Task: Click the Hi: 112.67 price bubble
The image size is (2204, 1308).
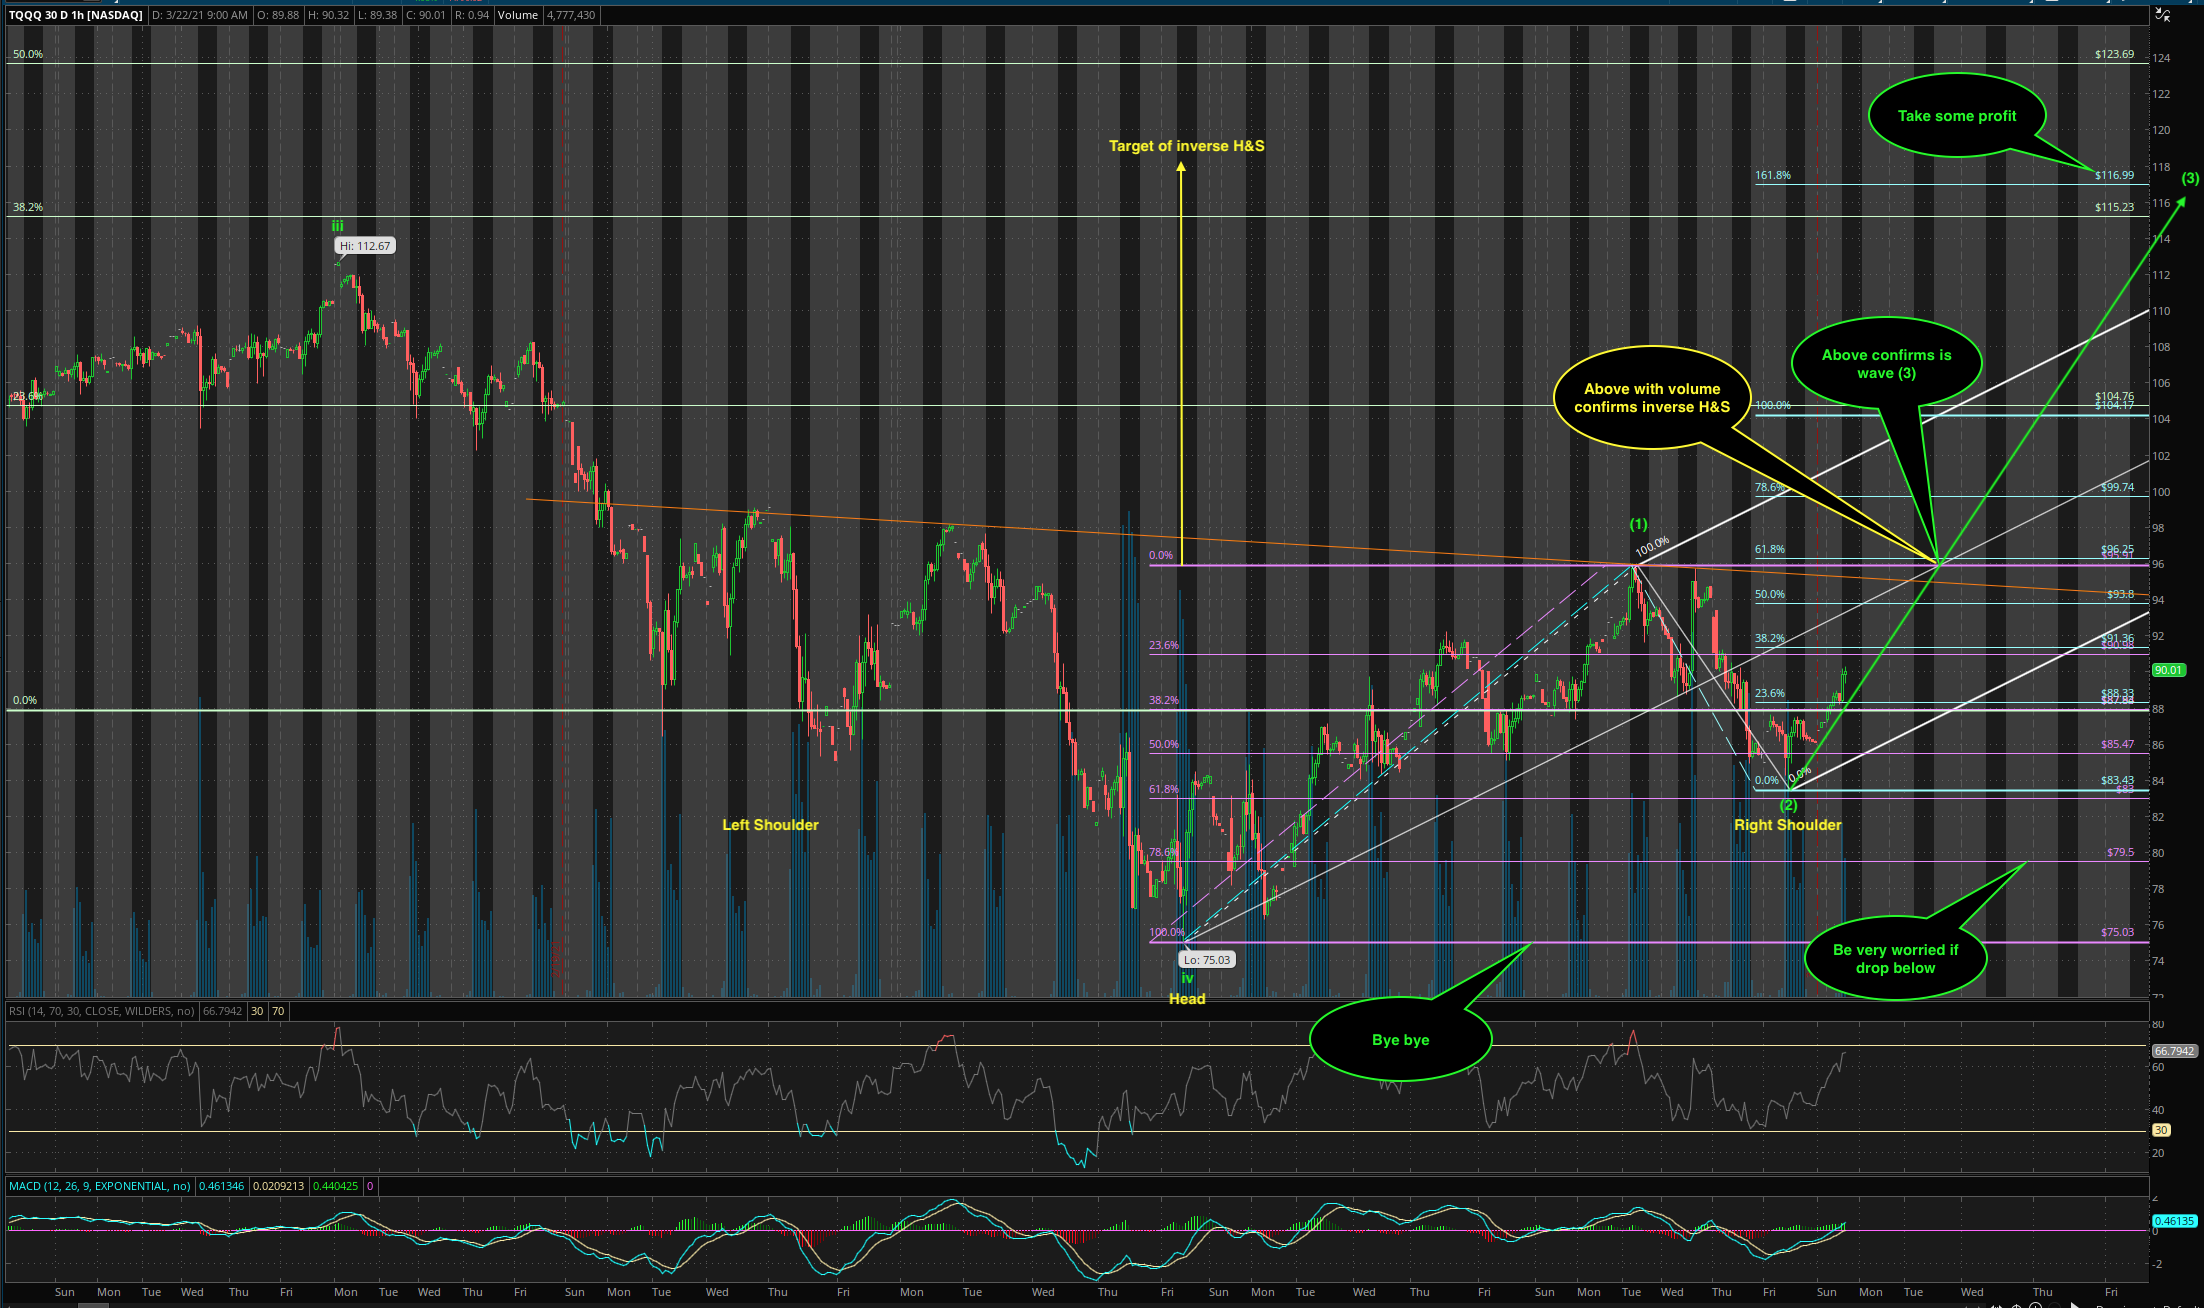Action: tap(365, 246)
